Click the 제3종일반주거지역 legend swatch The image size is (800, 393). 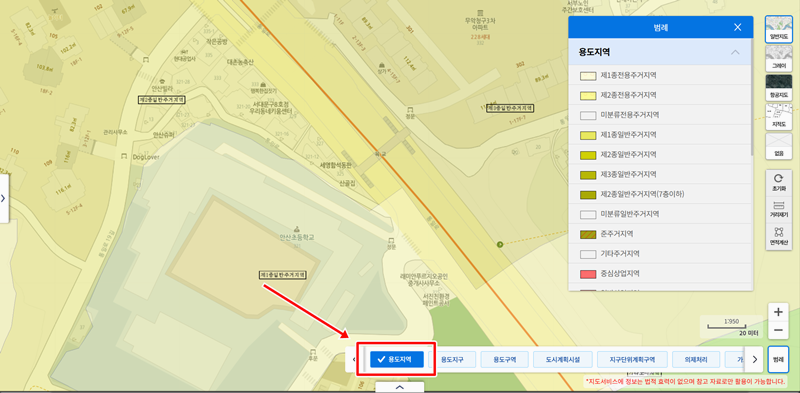(588, 175)
